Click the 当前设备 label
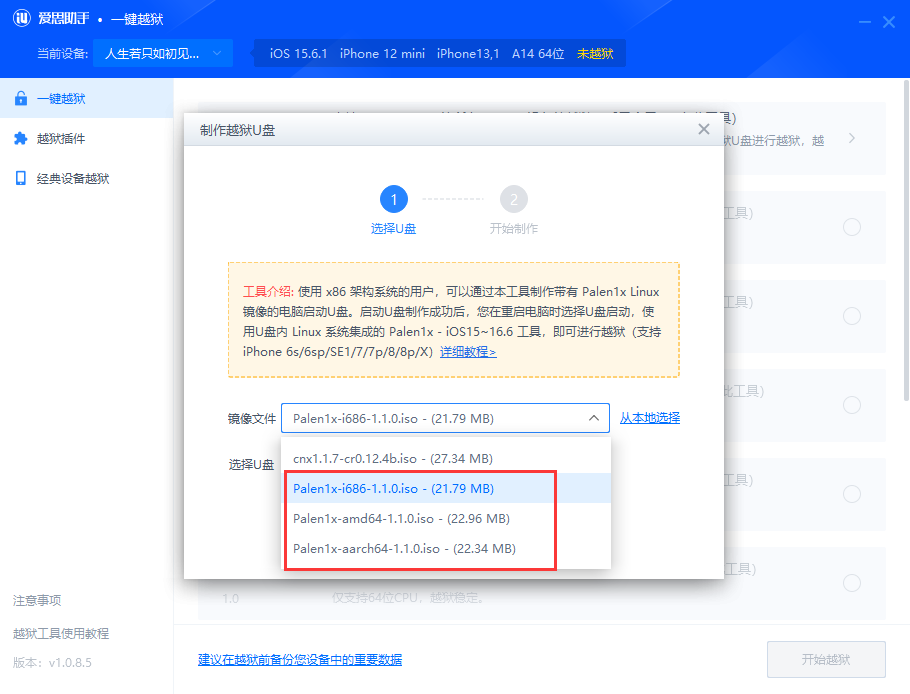Viewport: 910px width, 694px height. (63, 54)
